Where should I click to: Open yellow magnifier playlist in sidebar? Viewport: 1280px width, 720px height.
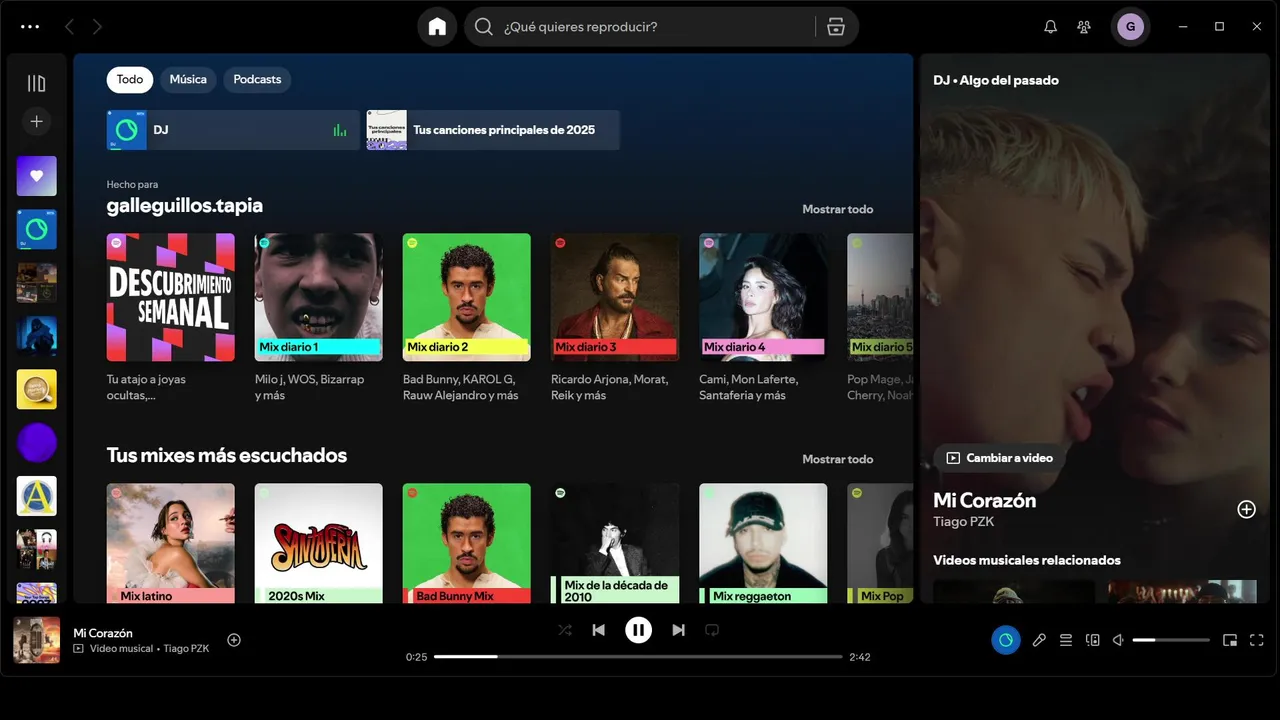(37, 389)
